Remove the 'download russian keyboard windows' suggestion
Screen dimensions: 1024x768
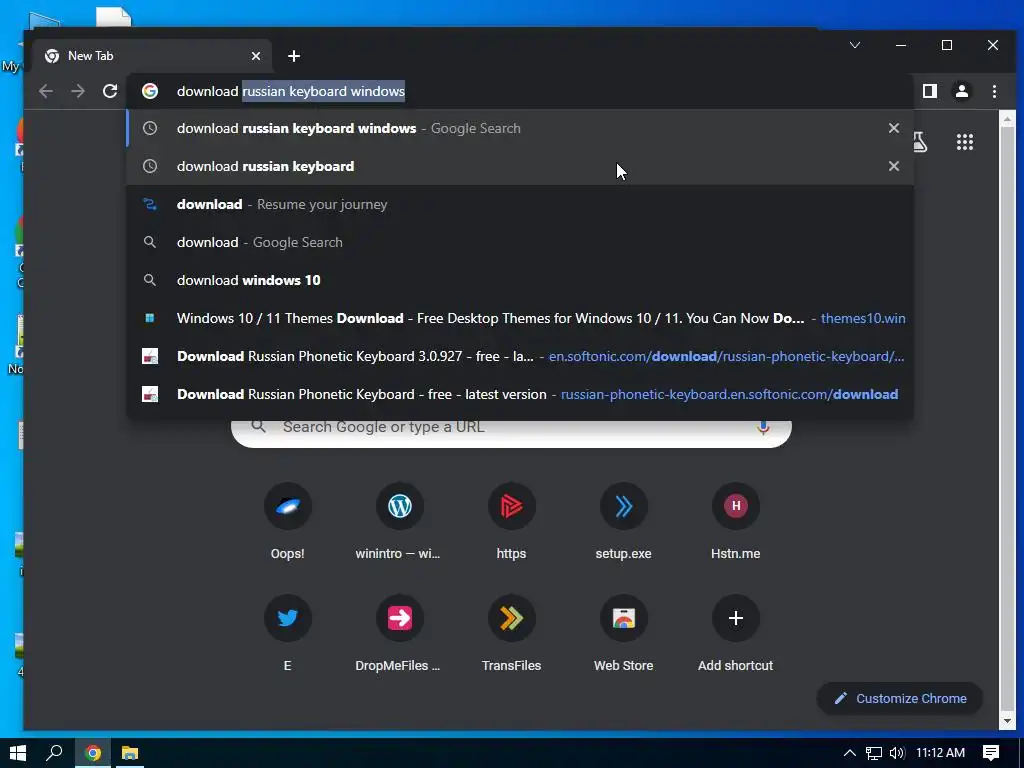(x=894, y=128)
